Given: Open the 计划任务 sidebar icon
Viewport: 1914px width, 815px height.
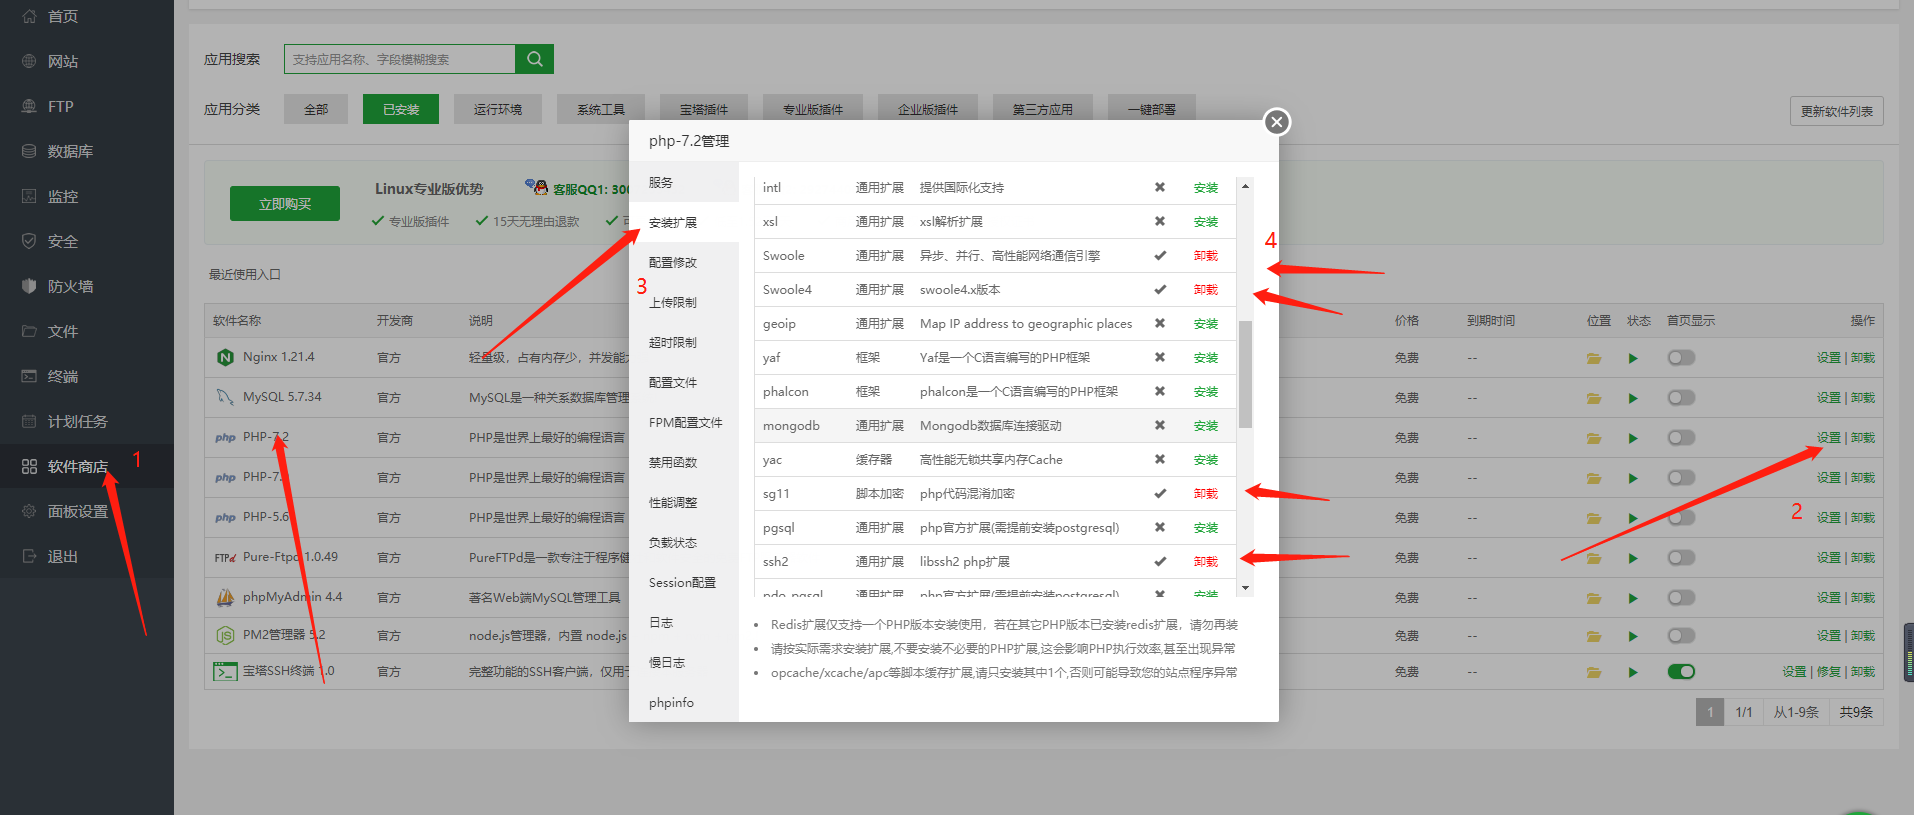Looking at the screenshot, I should (x=29, y=421).
